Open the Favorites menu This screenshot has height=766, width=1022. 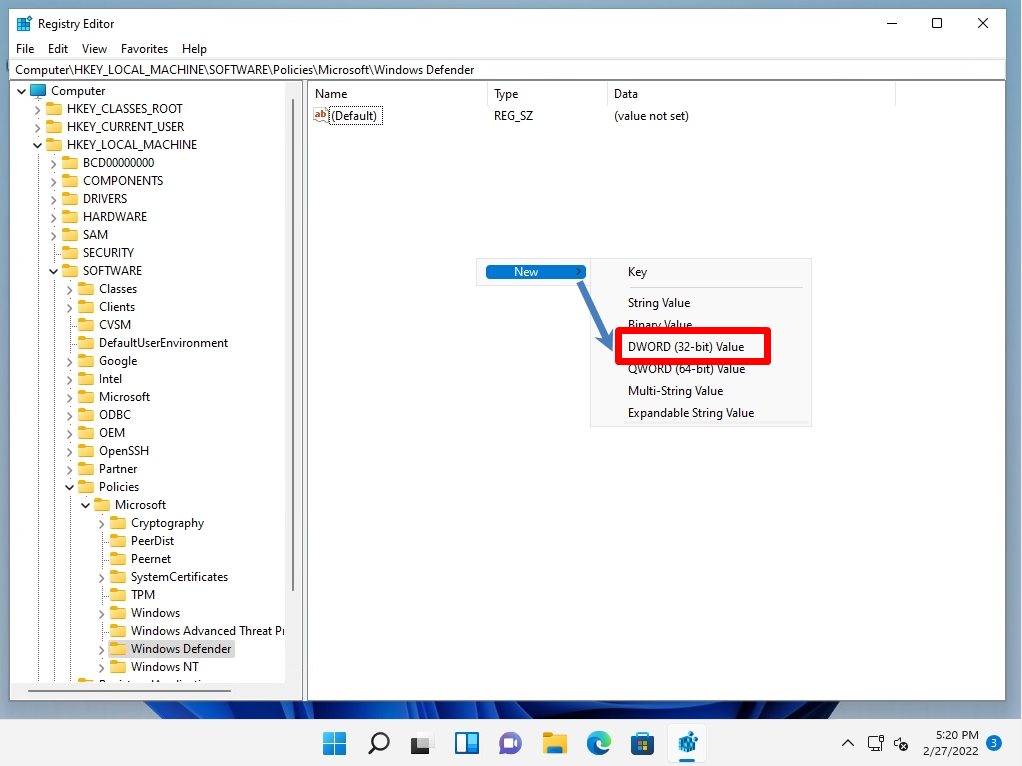pyautogui.click(x=144, y=49)
